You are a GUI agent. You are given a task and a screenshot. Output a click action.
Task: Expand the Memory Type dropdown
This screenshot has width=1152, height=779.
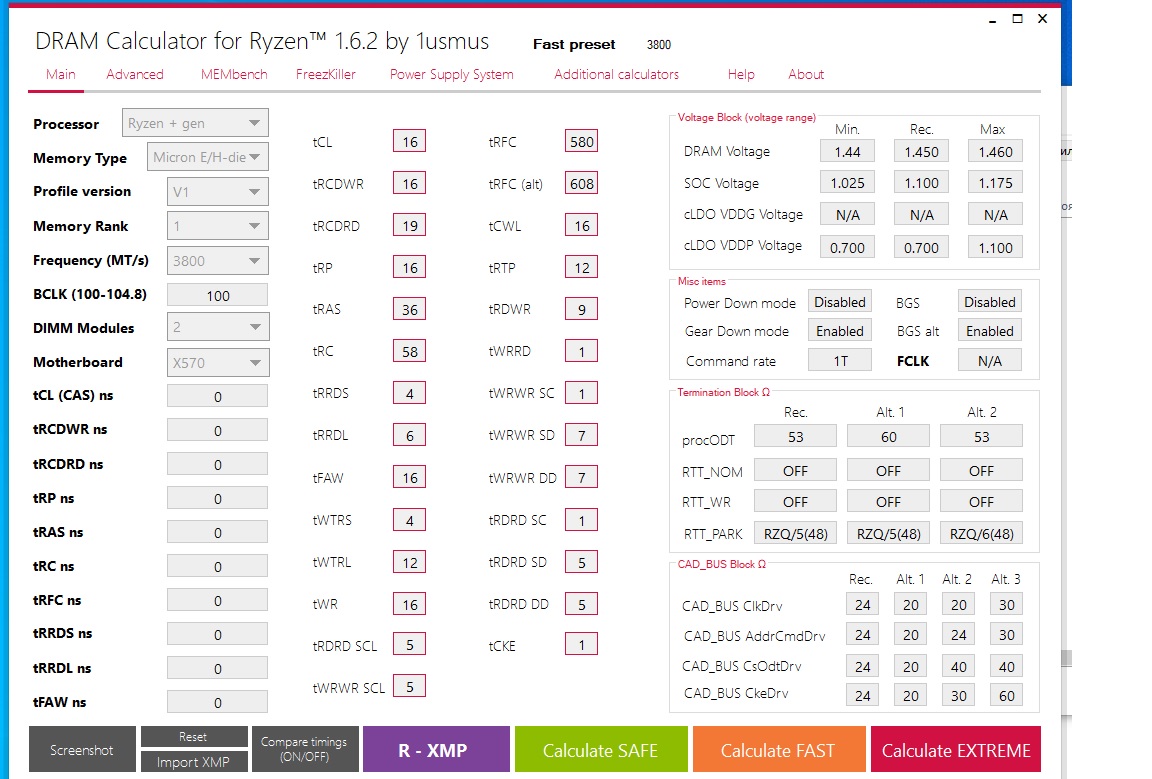click(x=207, y=157)
